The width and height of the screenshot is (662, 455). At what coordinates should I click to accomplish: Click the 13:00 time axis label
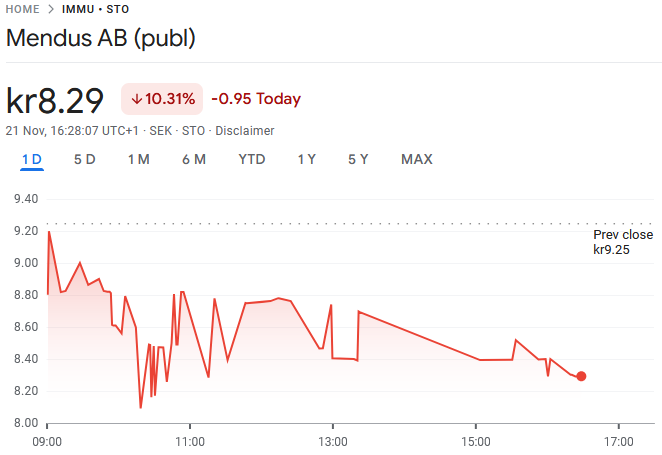332,439
